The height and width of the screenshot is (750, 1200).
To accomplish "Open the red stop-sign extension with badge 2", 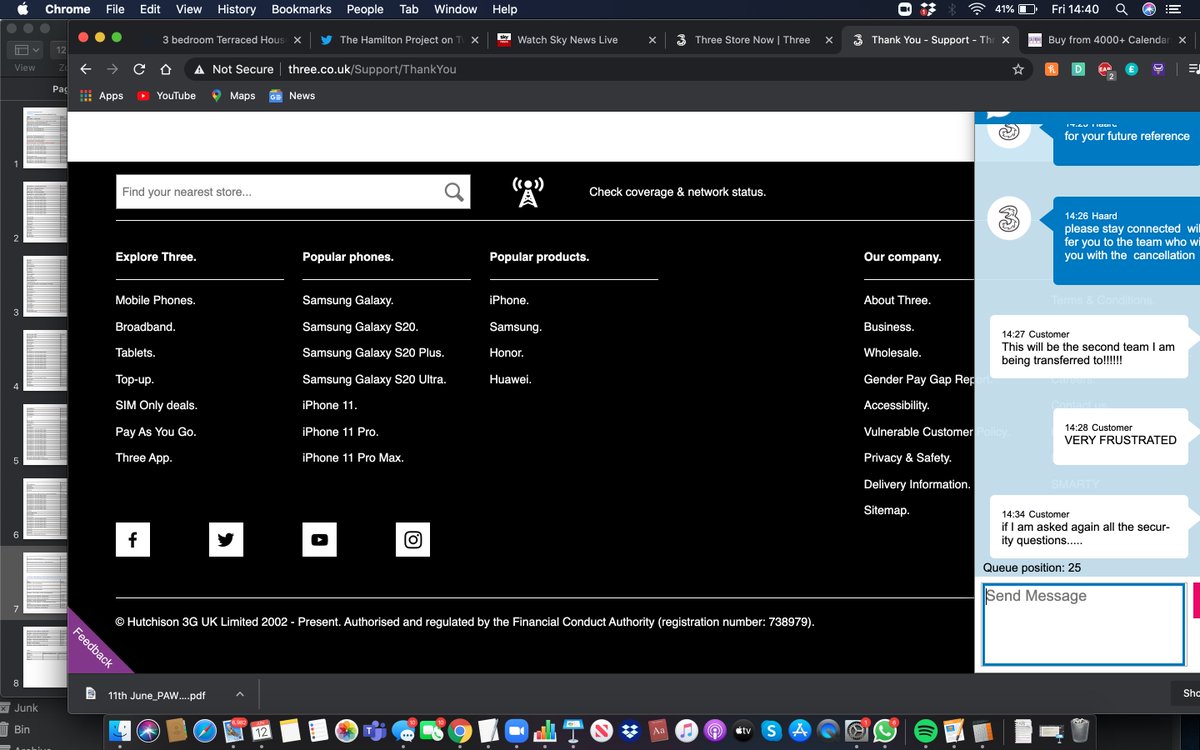I will [1105, 70].
